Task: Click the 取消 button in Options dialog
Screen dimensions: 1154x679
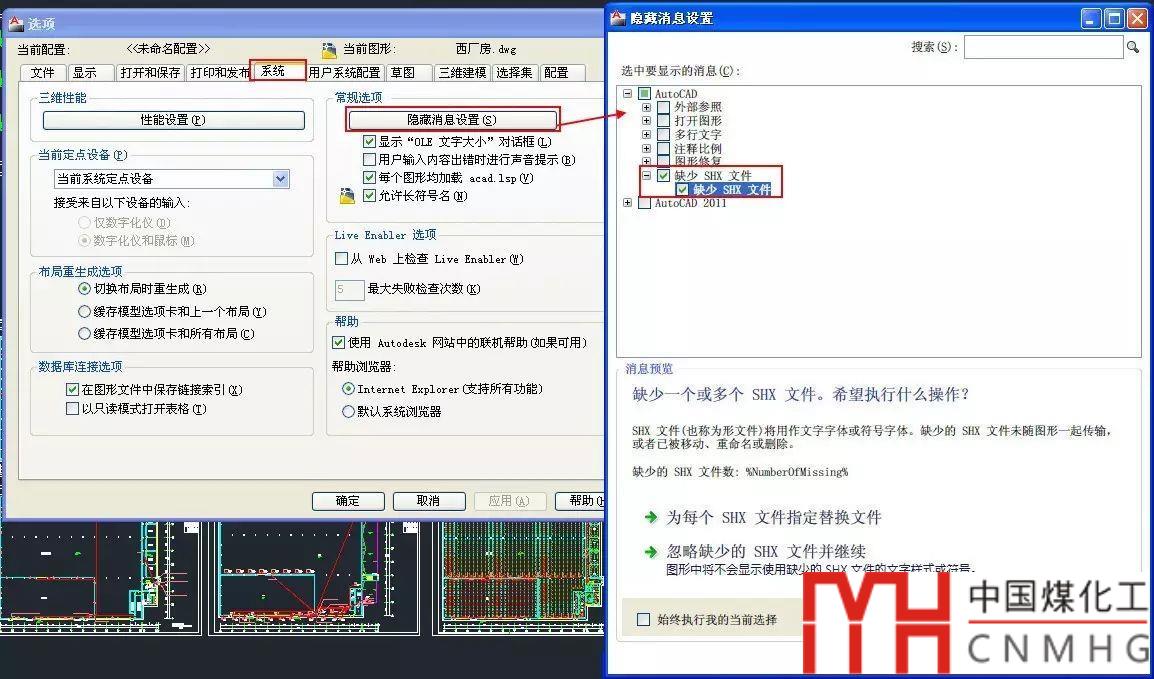Action: point(428,500)
